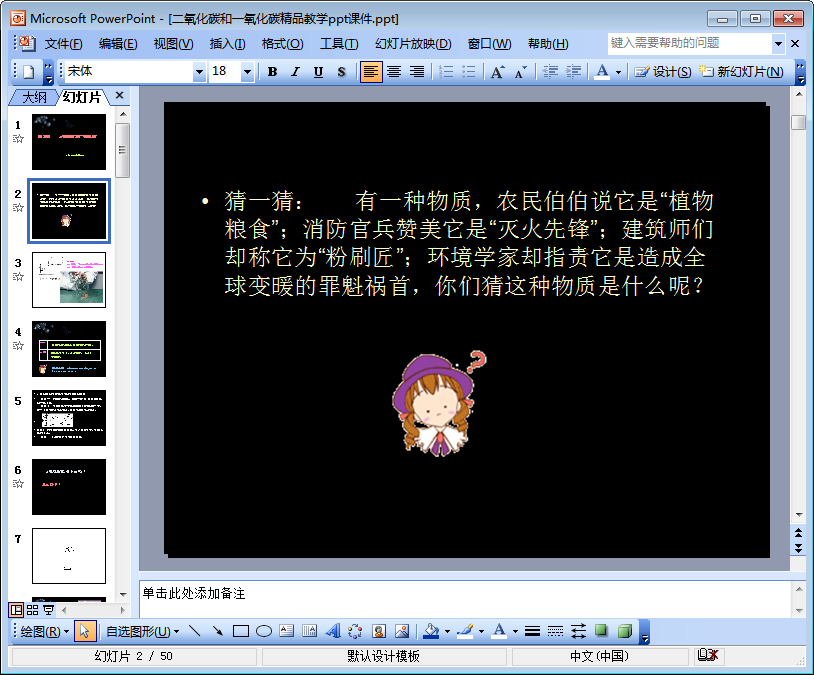814x675 pixels.
Task: Toggle text Shadow (S) formatting
Action: pos(341,72)
